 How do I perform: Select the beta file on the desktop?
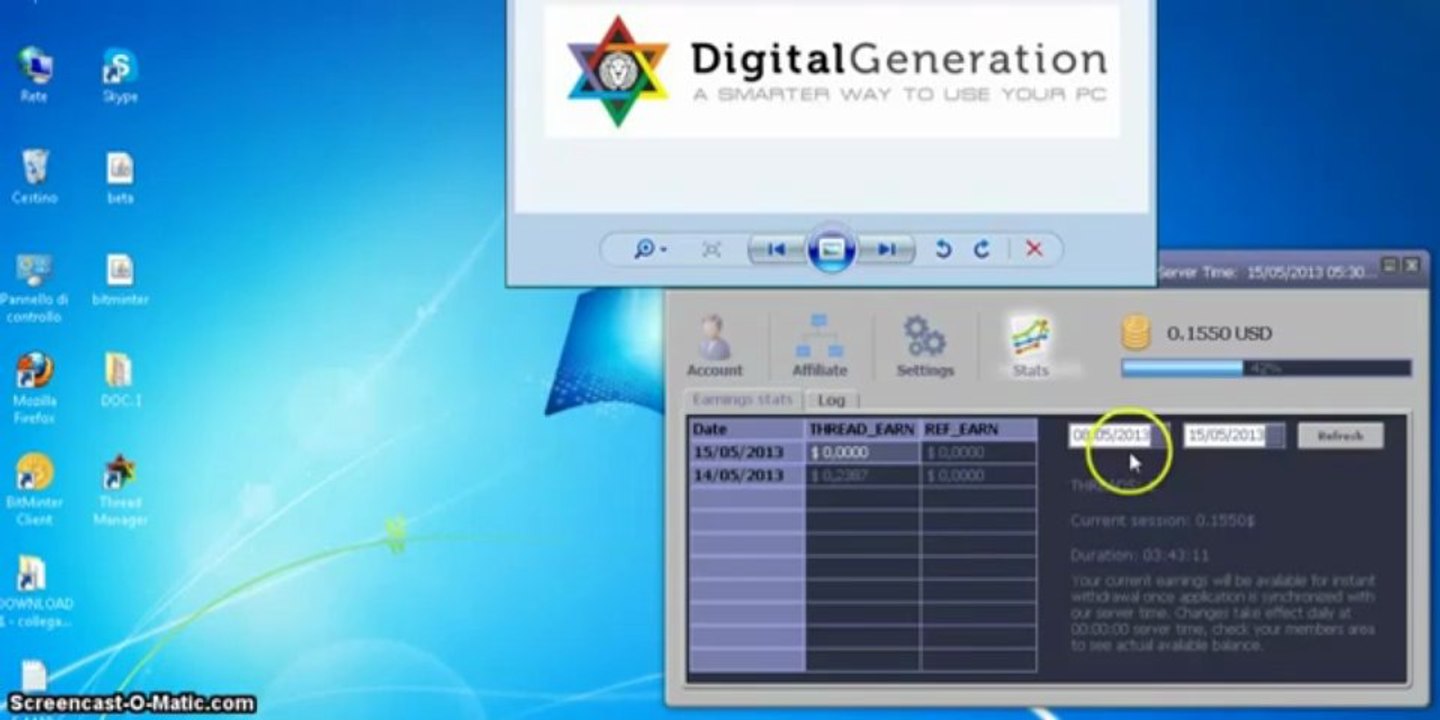pos(120,177)
